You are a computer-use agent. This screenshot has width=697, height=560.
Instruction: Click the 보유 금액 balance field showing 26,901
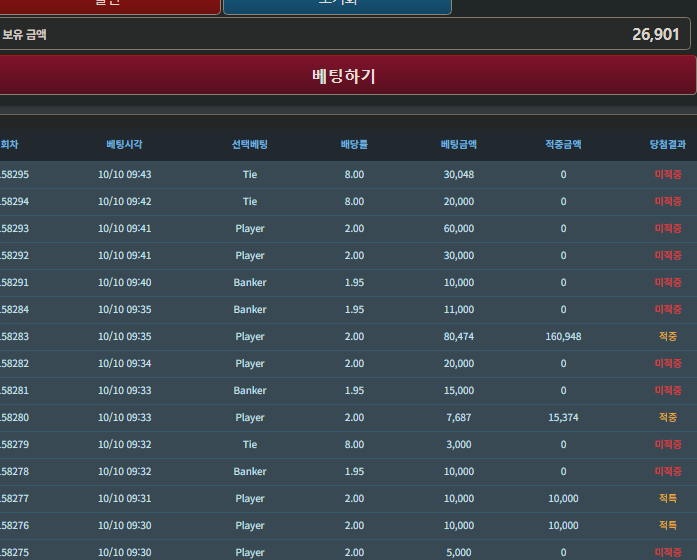tap(345, 34)
